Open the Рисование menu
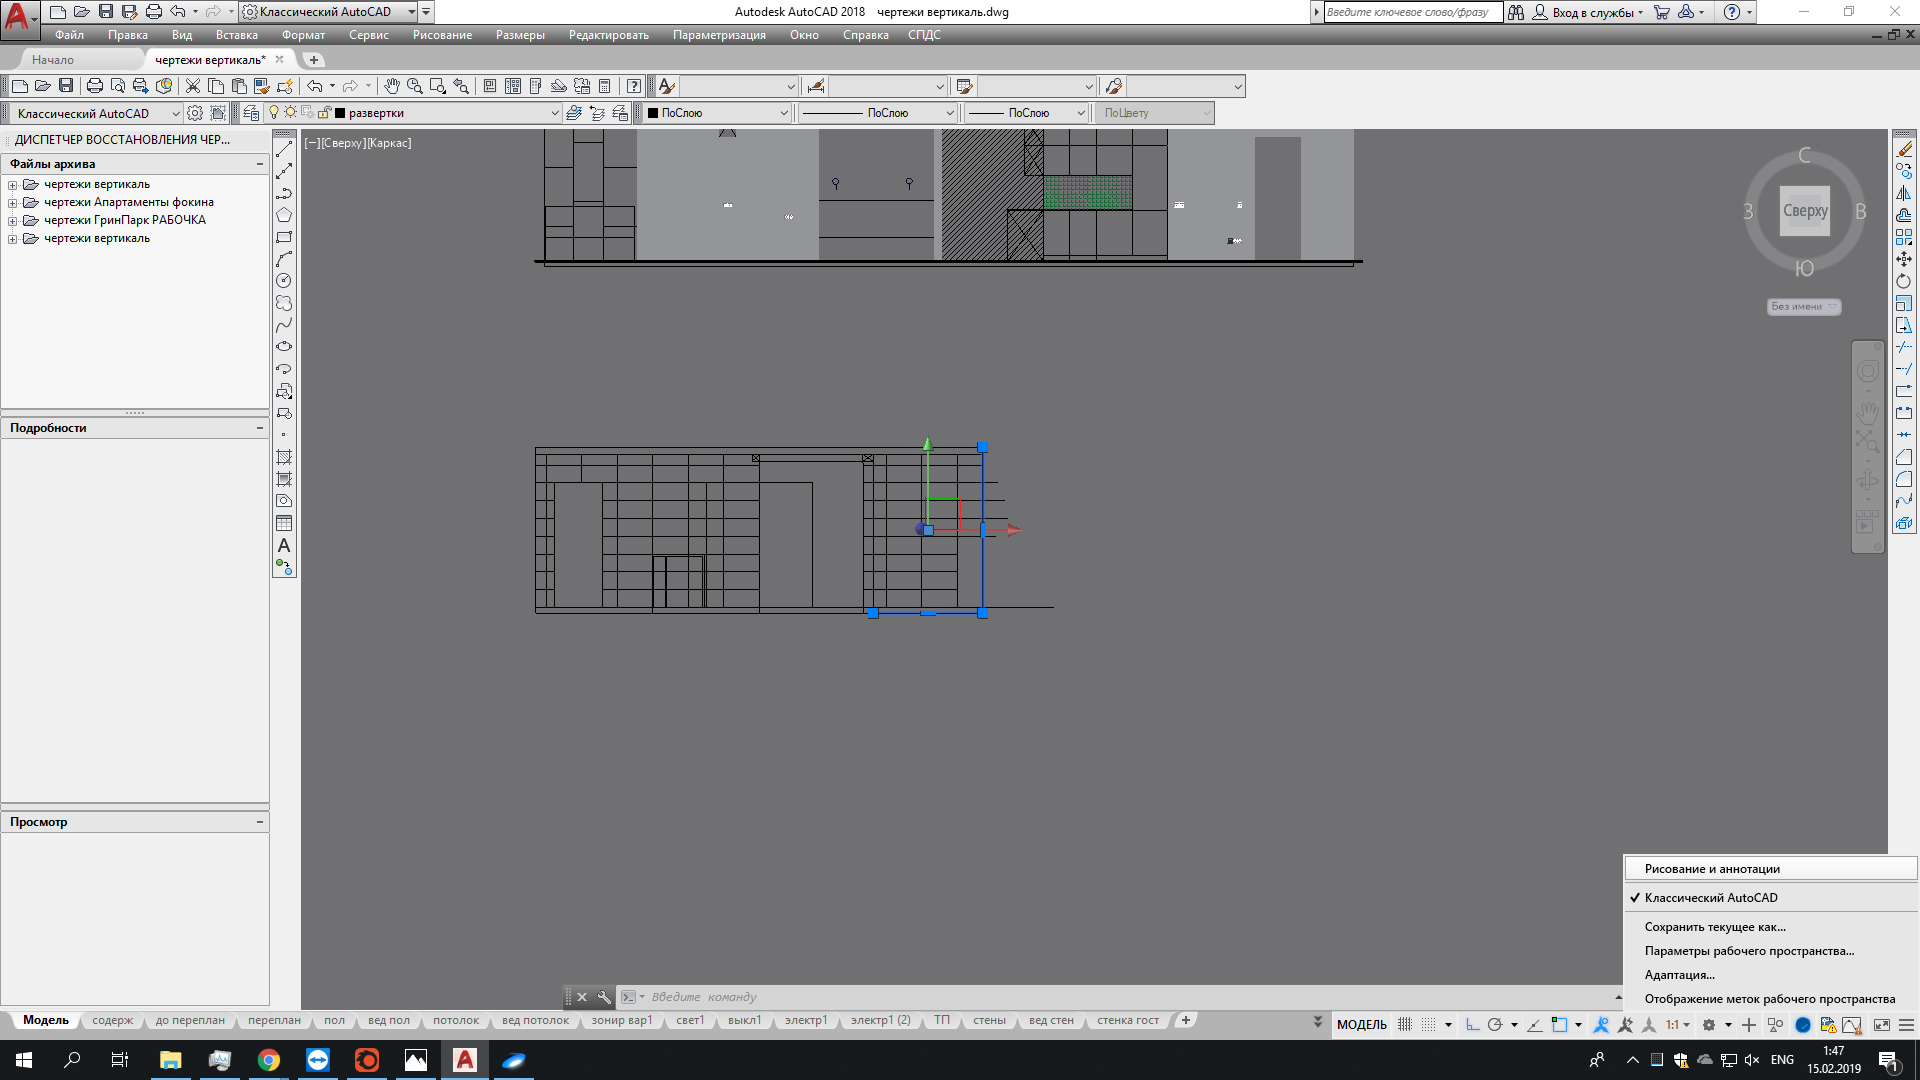The width and height of the screenshot is (1920, 1080). (441, 35)
